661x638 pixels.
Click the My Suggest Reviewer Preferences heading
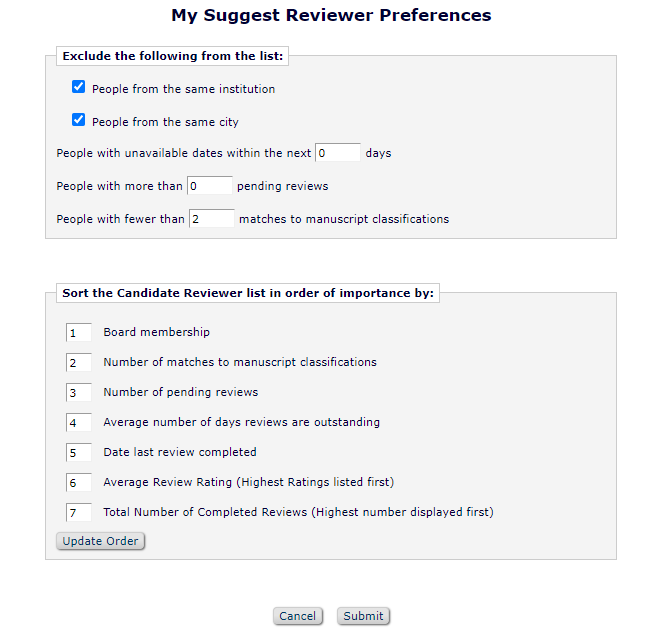point(331,16)
